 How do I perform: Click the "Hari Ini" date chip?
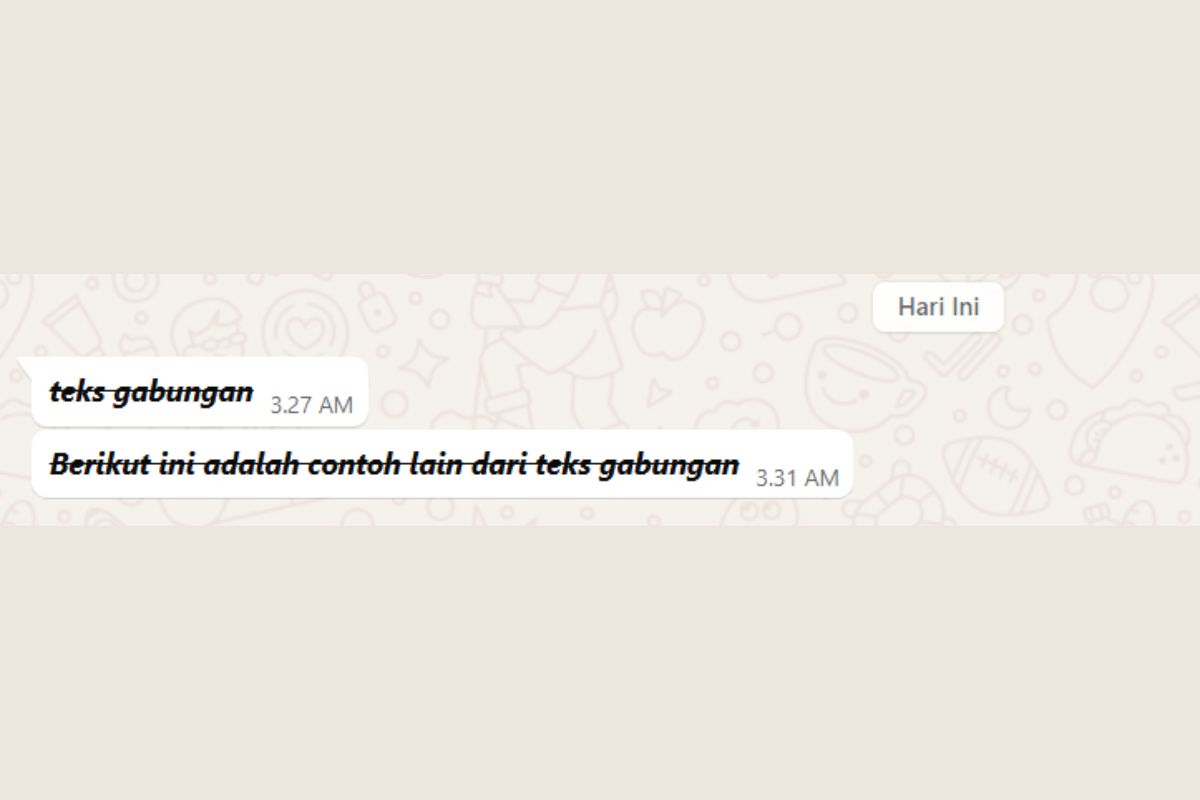tap(938, 307)
